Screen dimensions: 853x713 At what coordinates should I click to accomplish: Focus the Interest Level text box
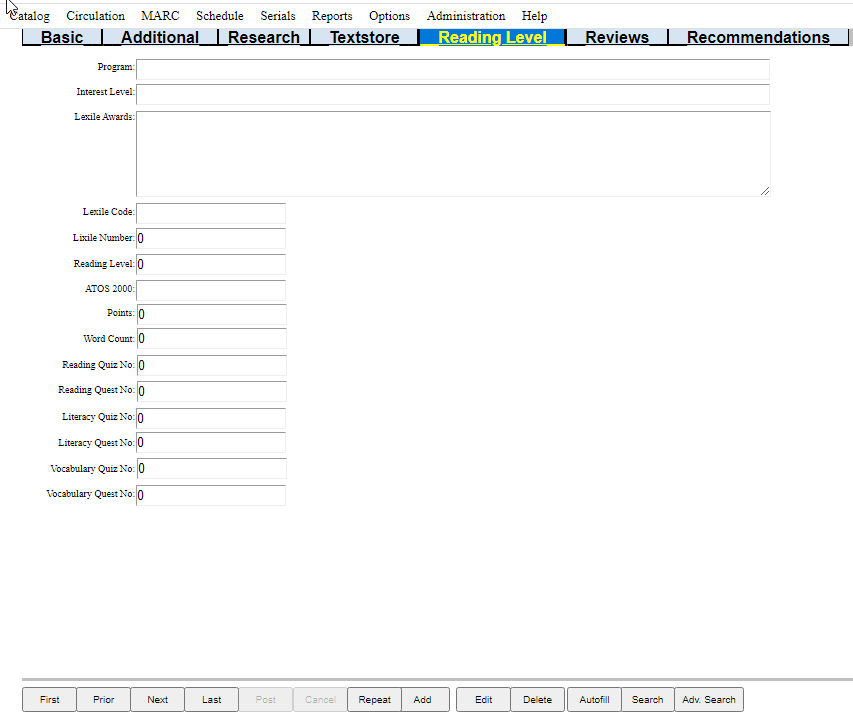tap(453, 94)
